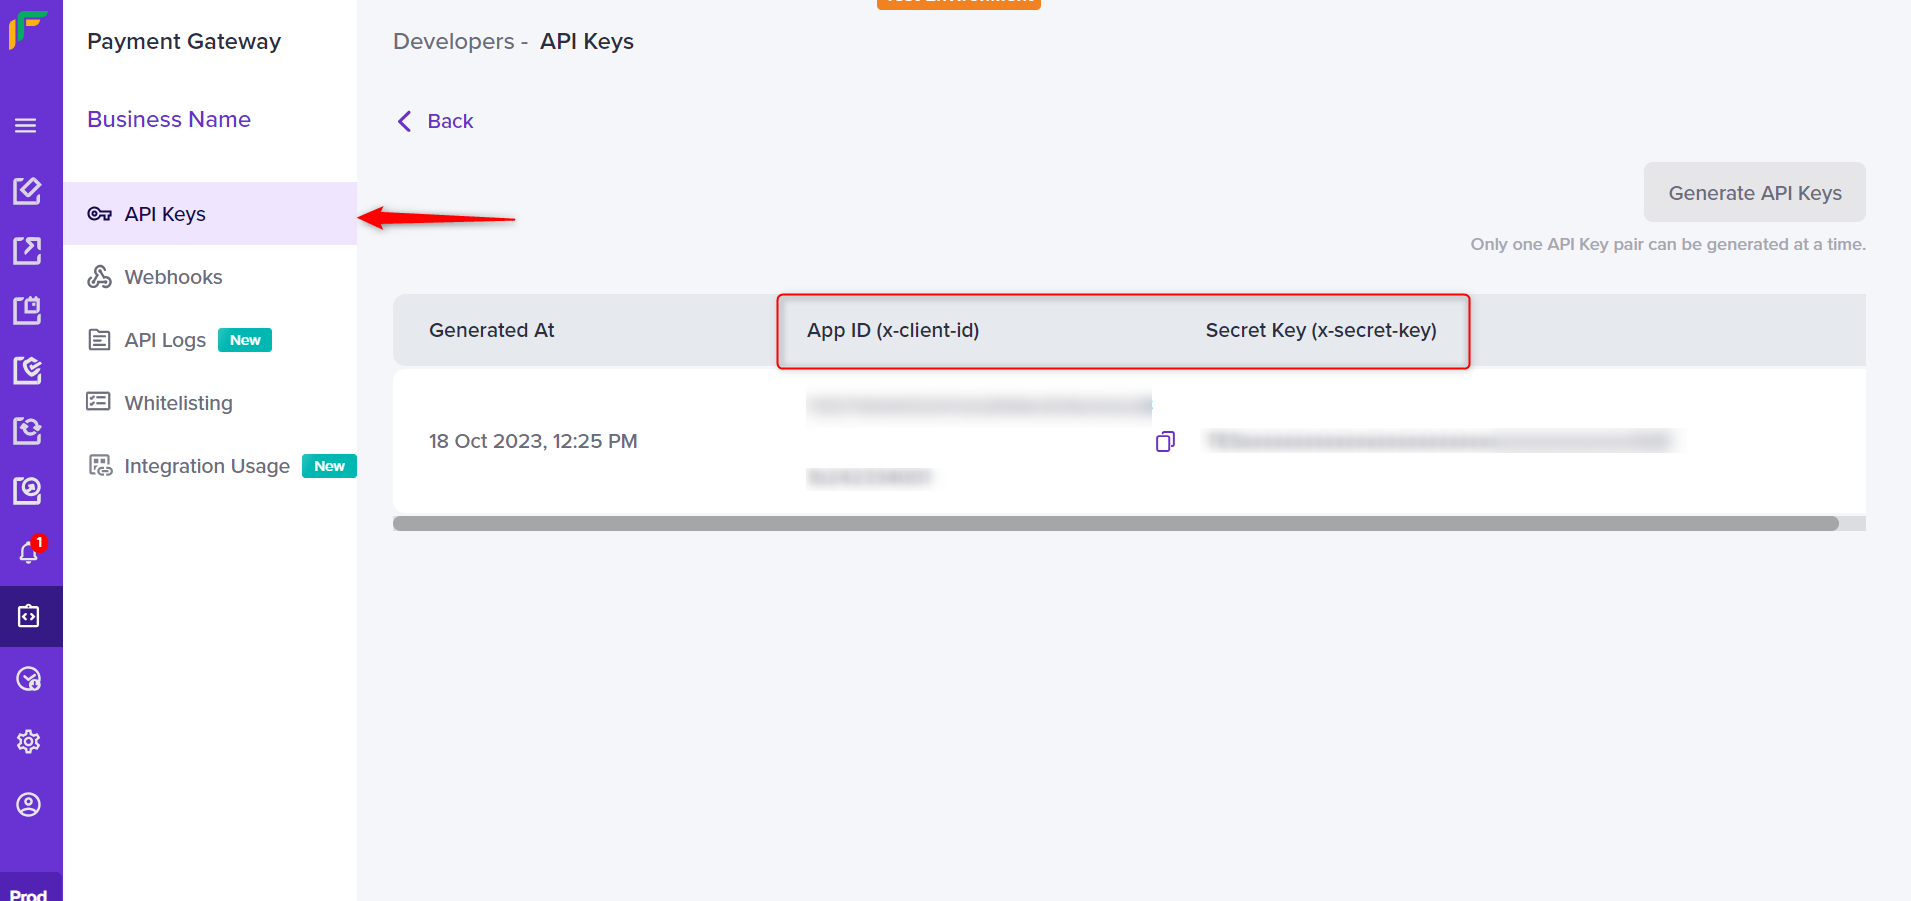
Task: Open the notifications bell icon
Action: [x=29, y=551]
